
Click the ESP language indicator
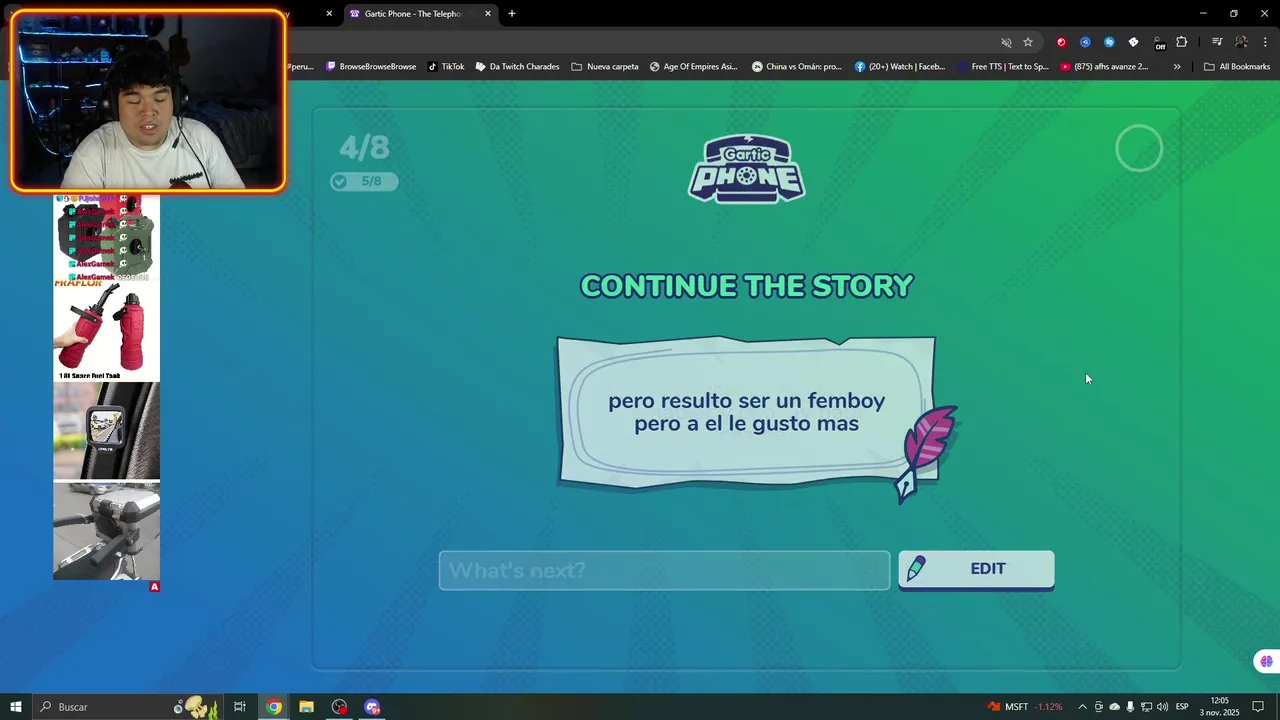(x=1182, y=707)
